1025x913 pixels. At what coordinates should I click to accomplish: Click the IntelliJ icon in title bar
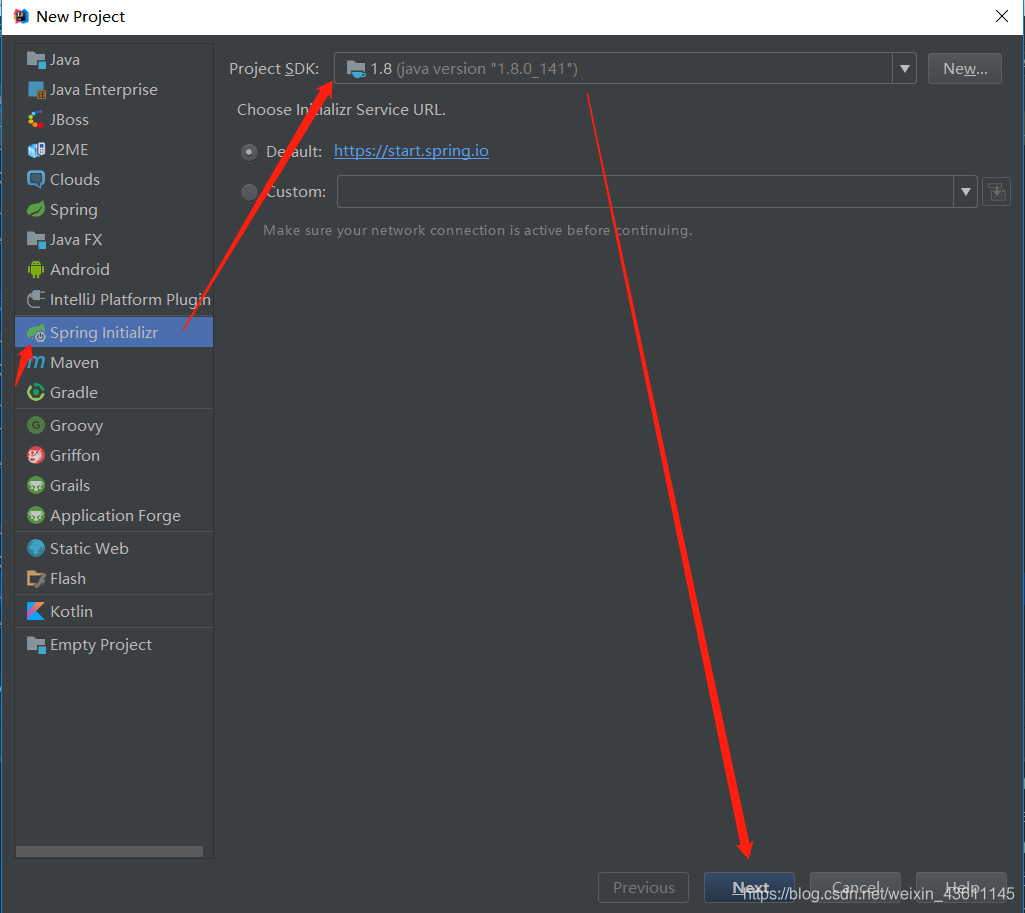point(21,16)
